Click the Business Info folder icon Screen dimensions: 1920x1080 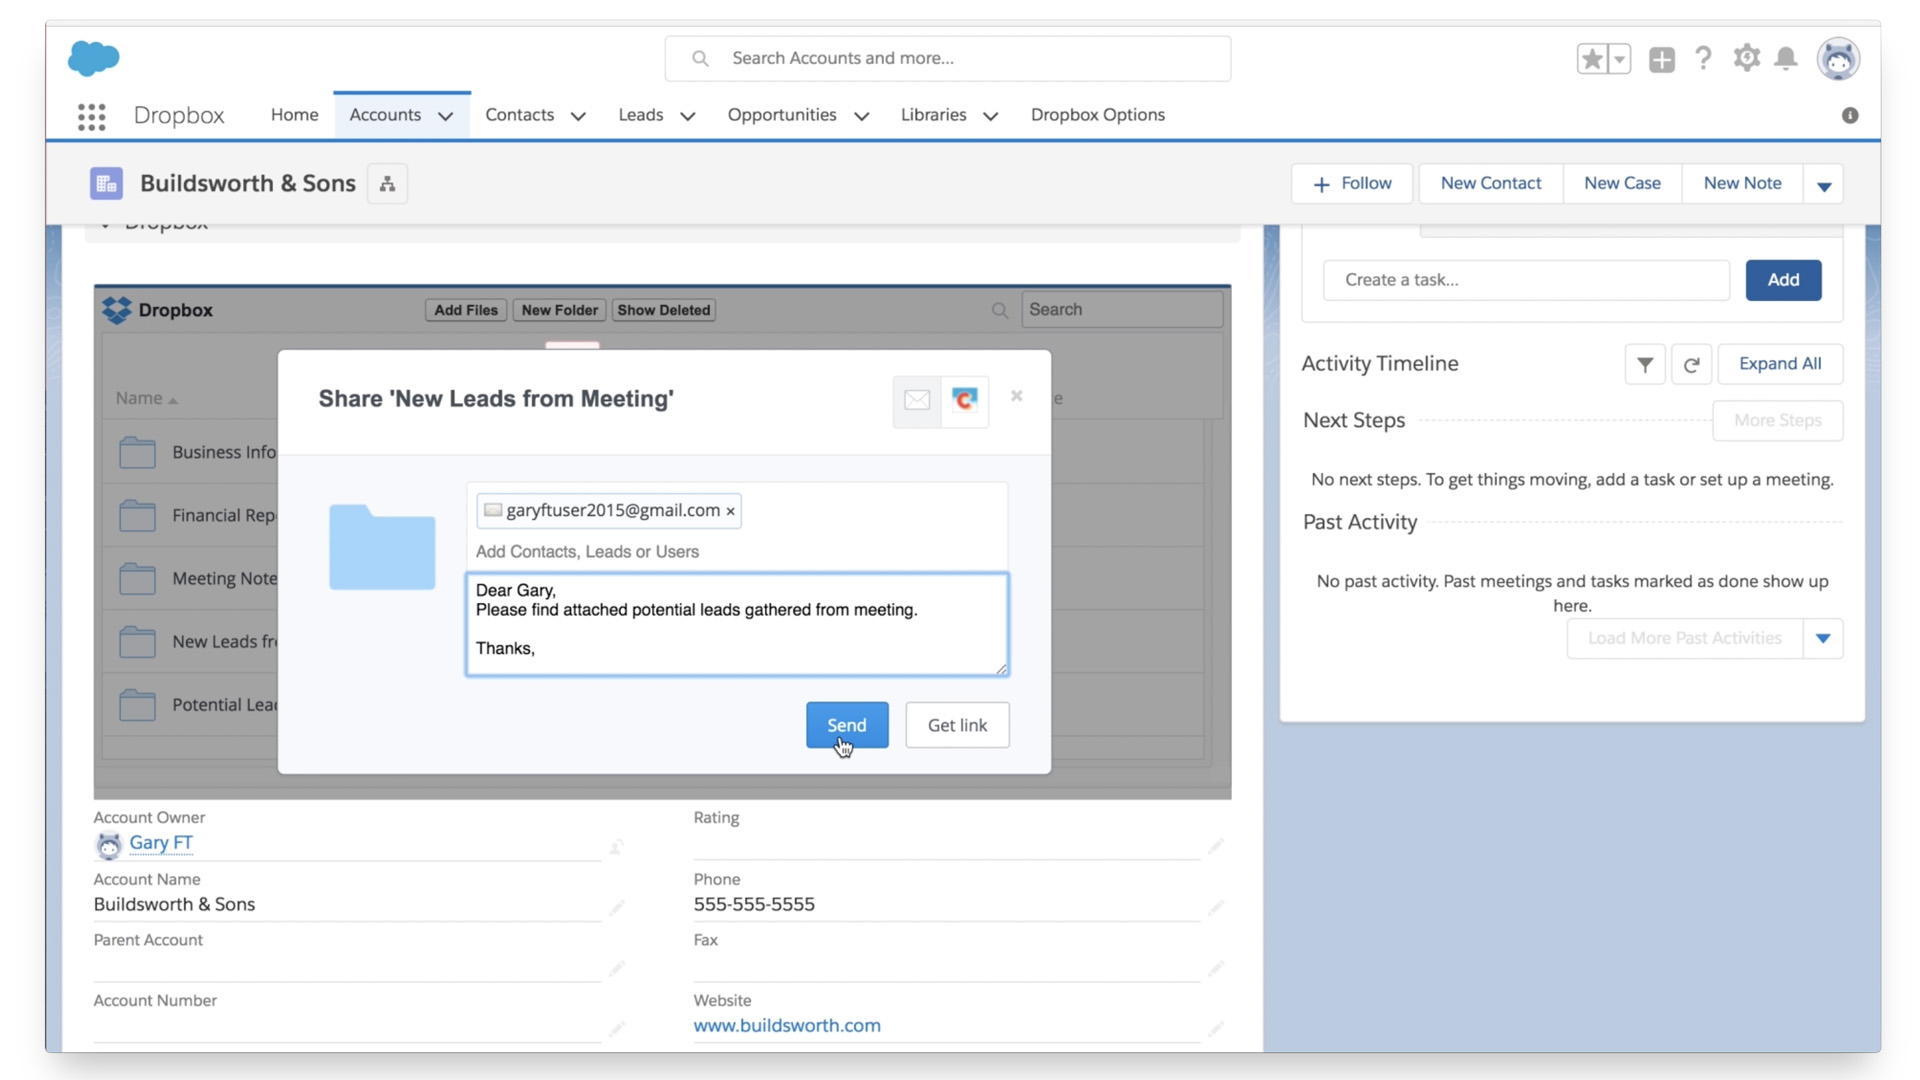pos(137,453)
